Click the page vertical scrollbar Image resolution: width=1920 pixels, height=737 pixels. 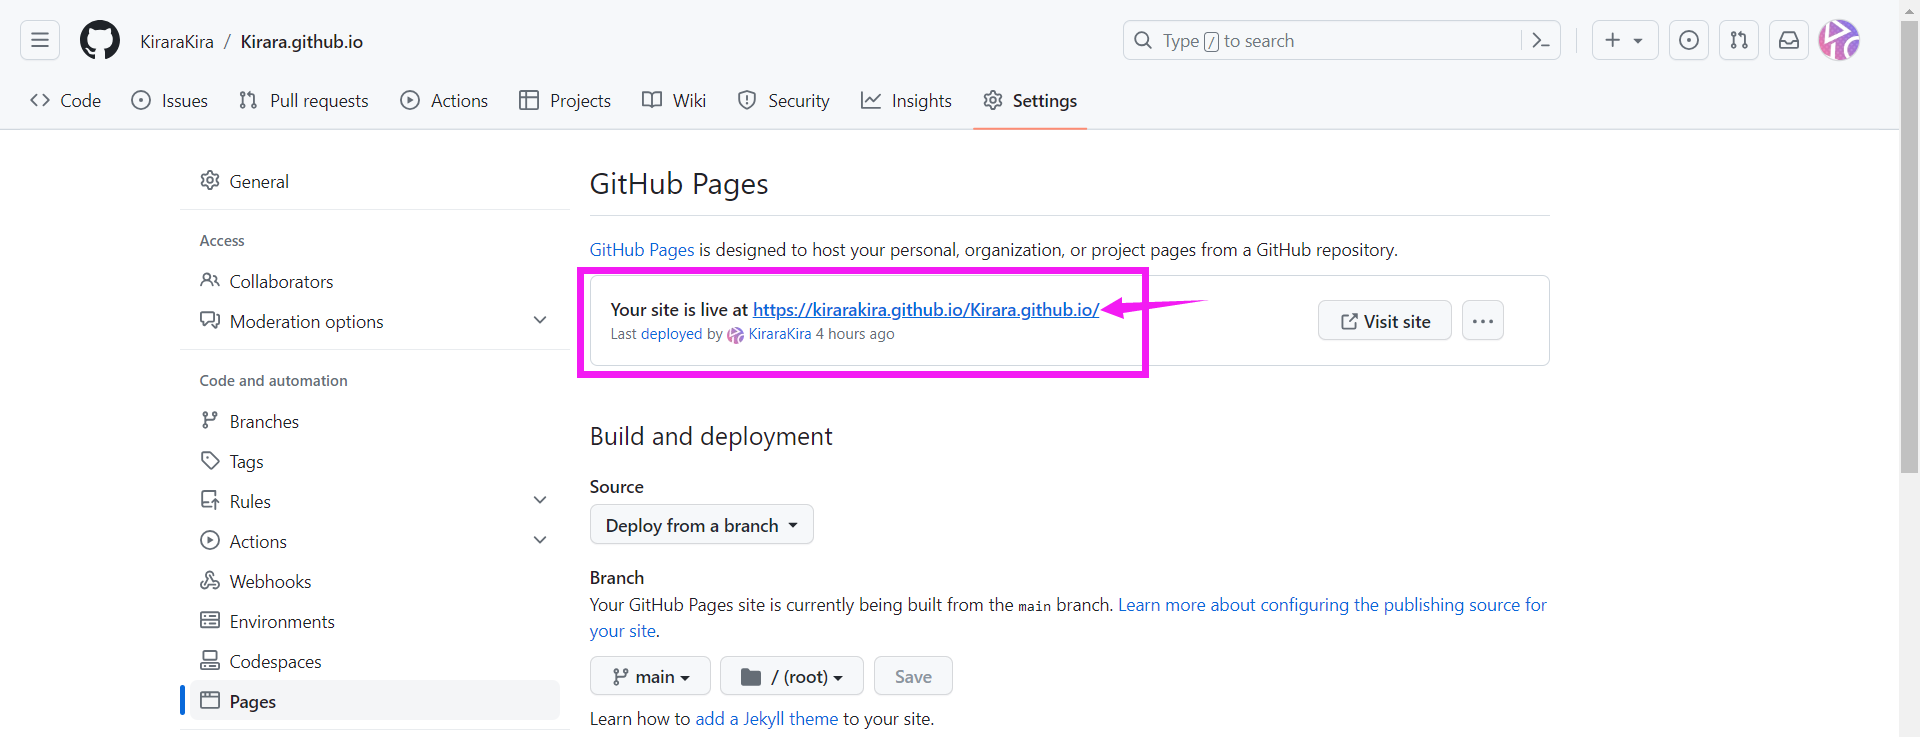(x=1909, y=245)
